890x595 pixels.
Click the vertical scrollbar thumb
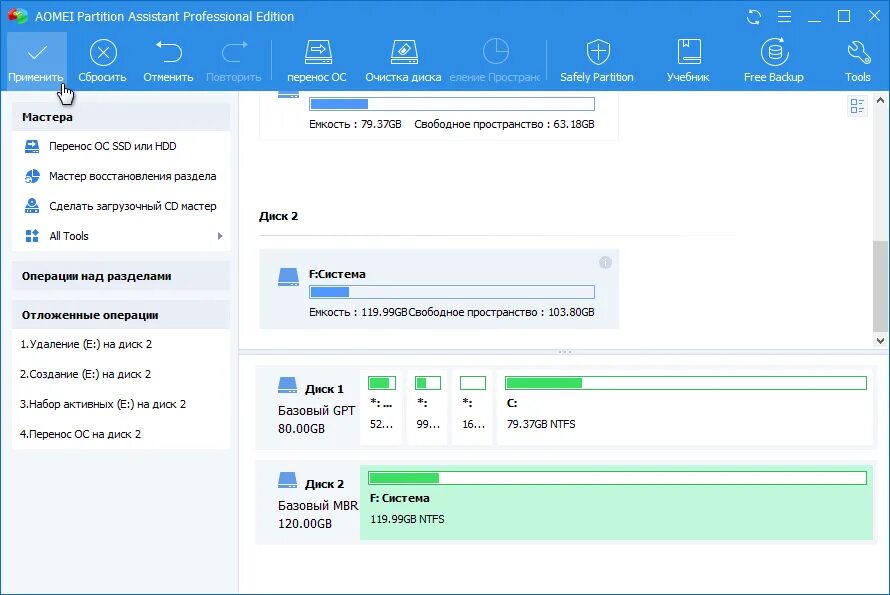[880, 286]
